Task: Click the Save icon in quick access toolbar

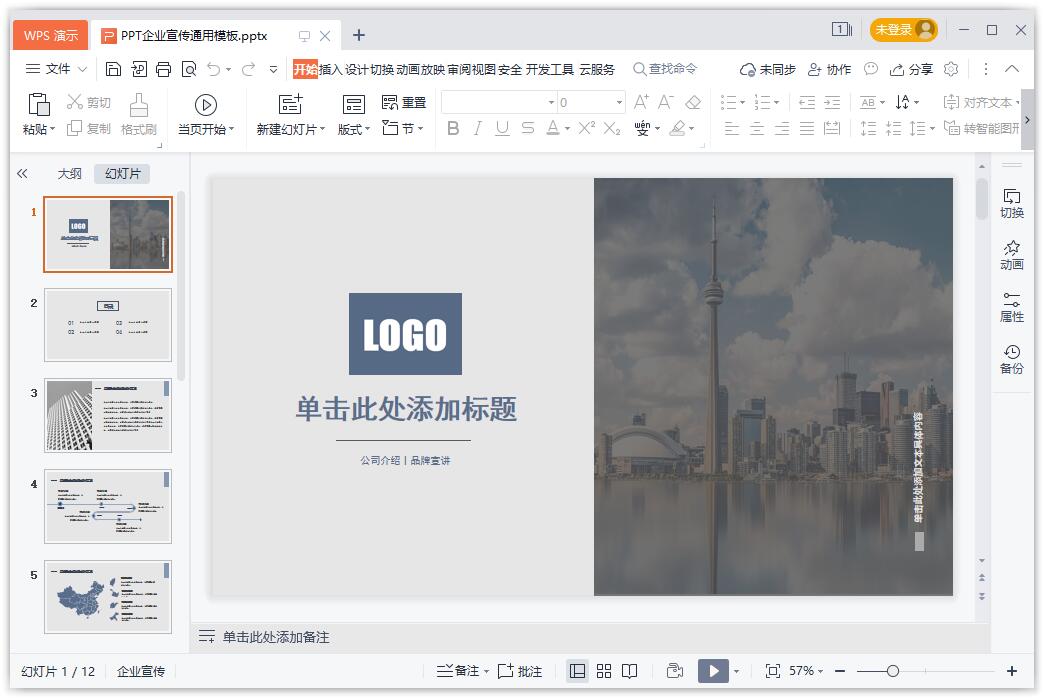Action: 113,69
